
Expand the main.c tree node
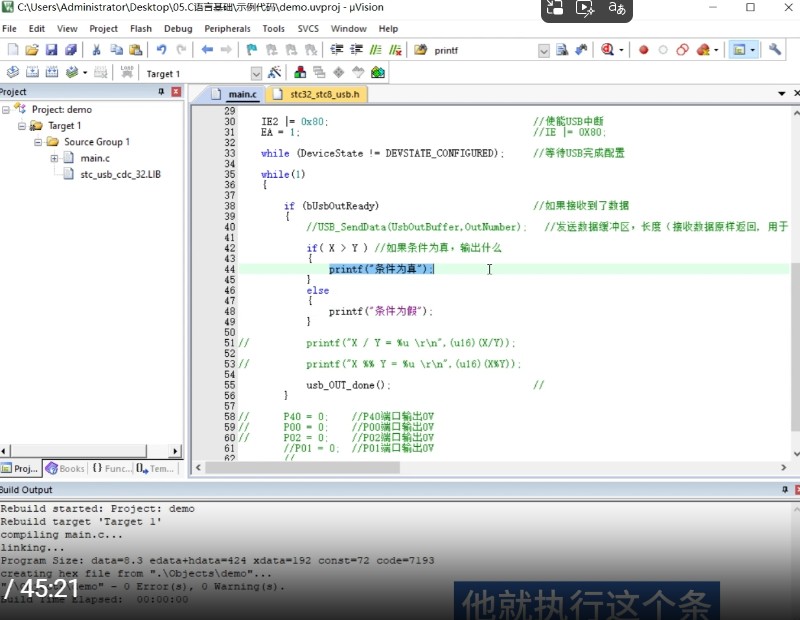click(x=55, y=158)
